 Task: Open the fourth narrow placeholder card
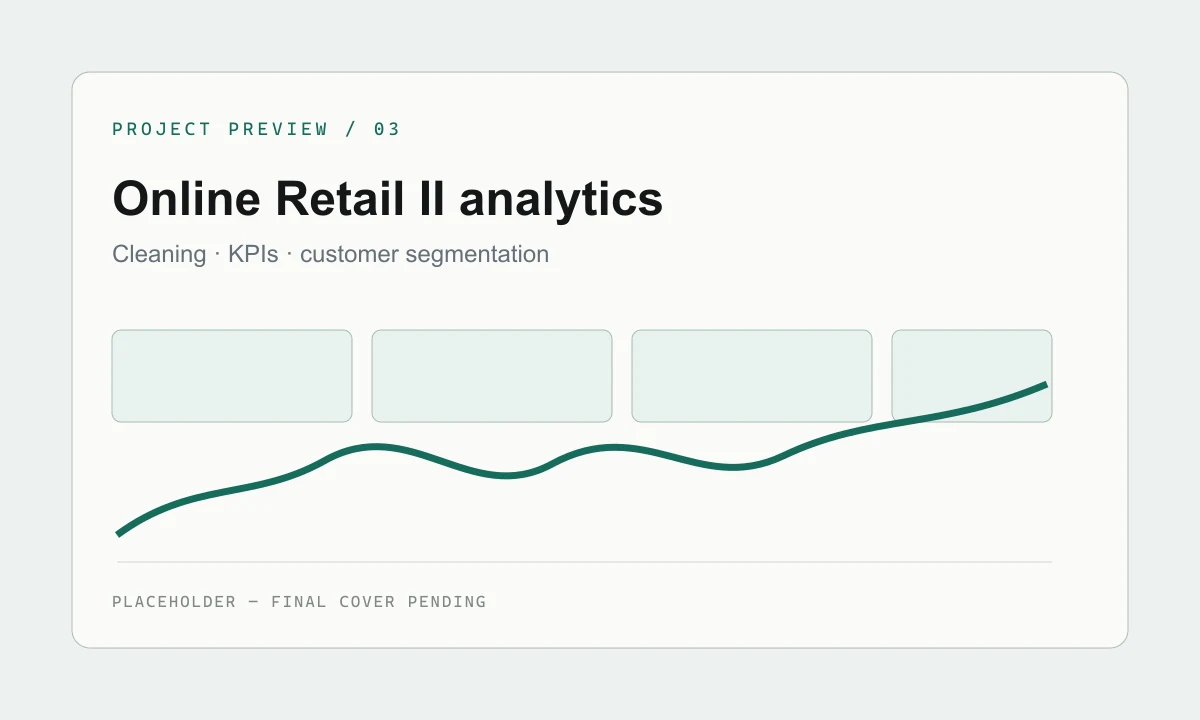(972, 376)
